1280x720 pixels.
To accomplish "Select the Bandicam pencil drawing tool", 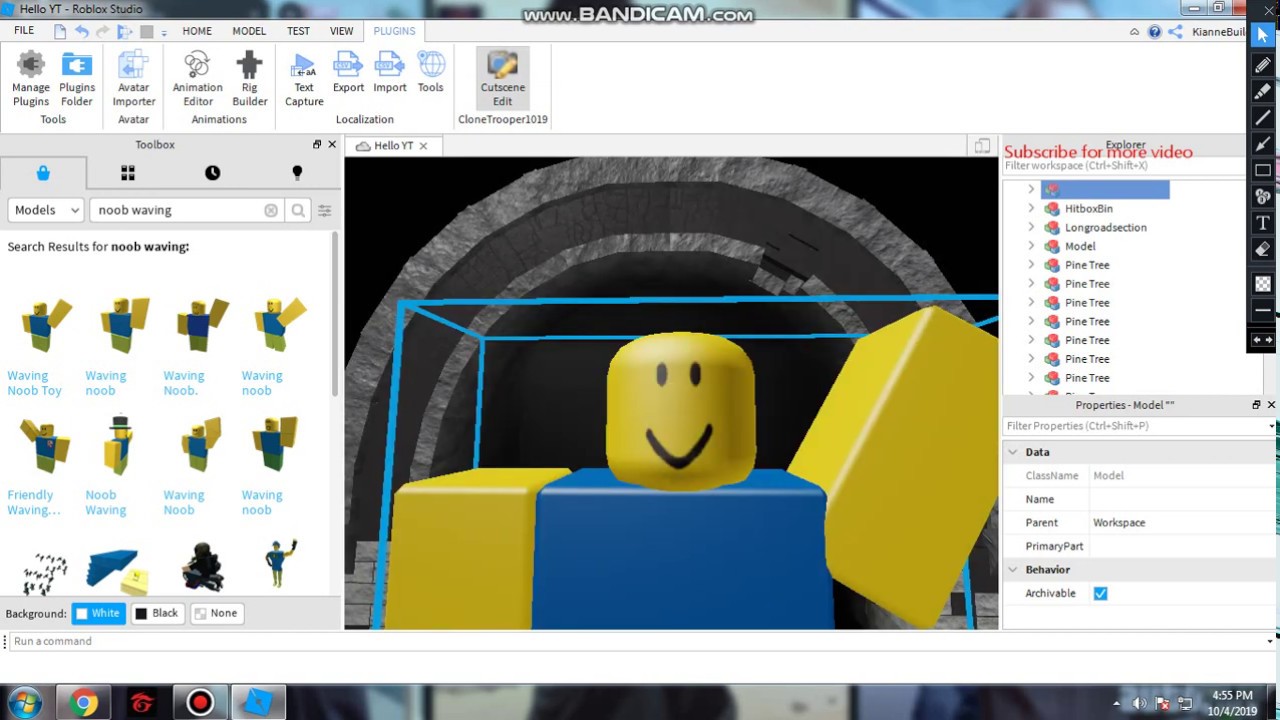I will pos(1263,65).
